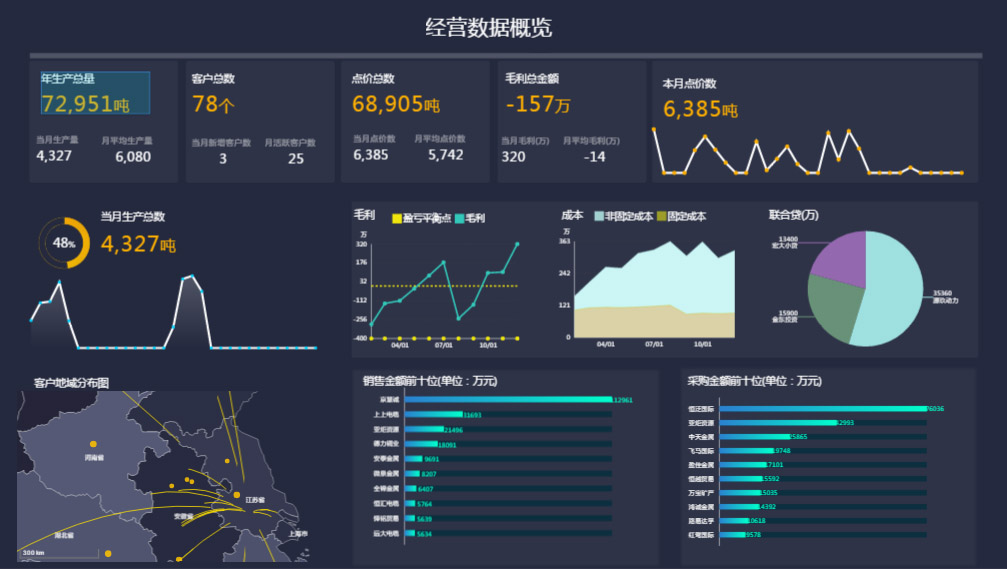Screen dimensions: 1007x569
Task: Click the purchase bar labeled 76036
Action: click(x=823, y=408)
